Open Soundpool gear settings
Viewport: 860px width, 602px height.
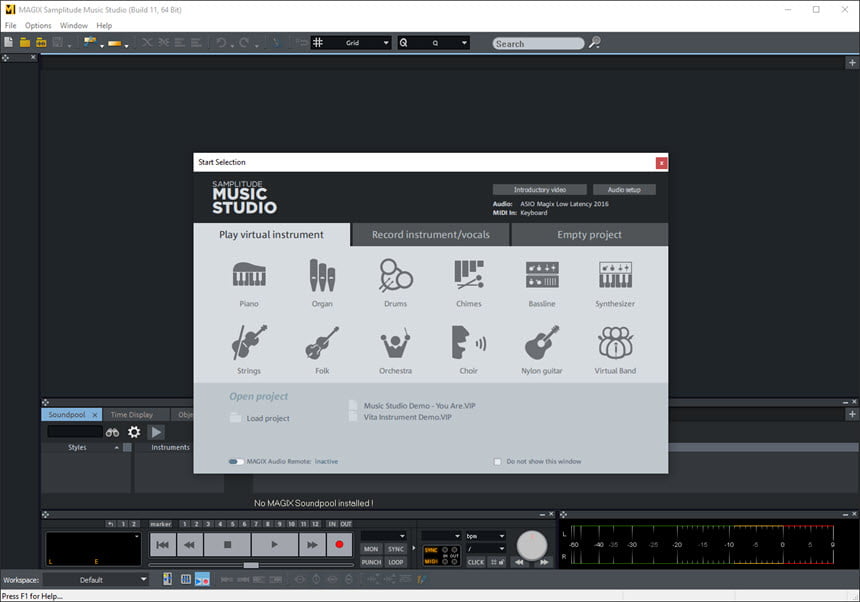(x=134, y=432)
